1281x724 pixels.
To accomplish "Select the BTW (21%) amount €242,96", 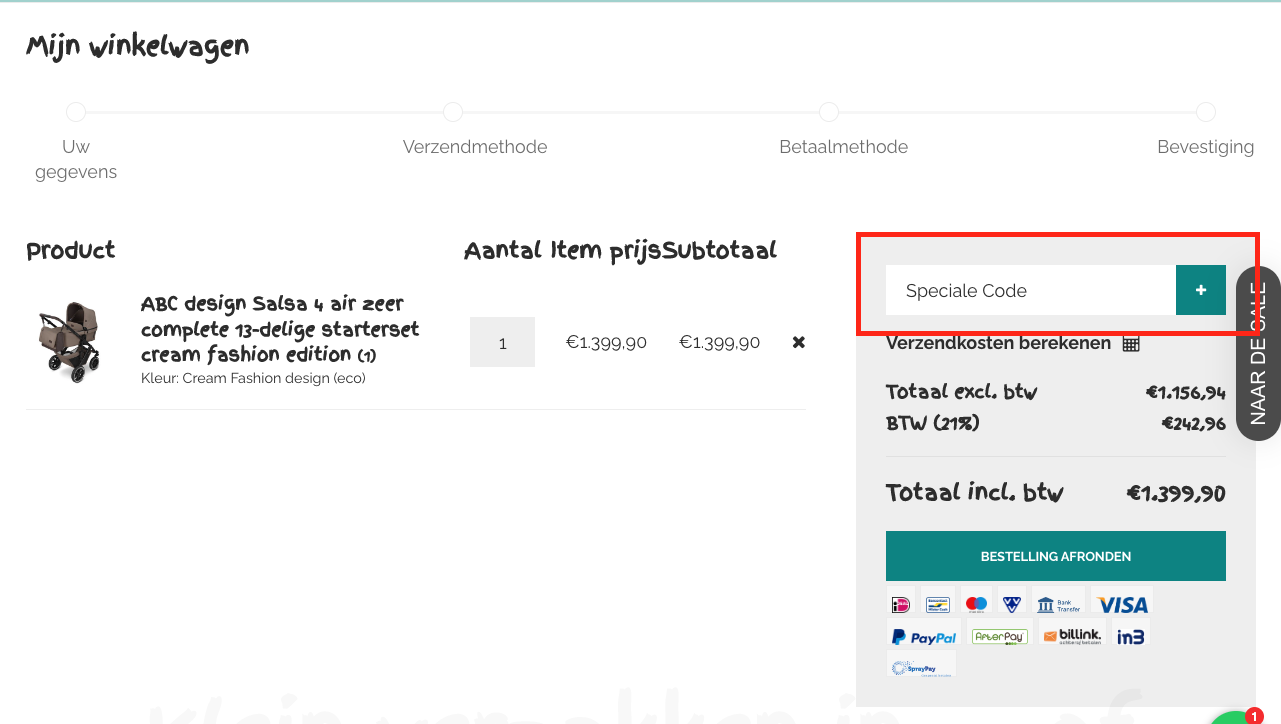I will coord(1194,424).
